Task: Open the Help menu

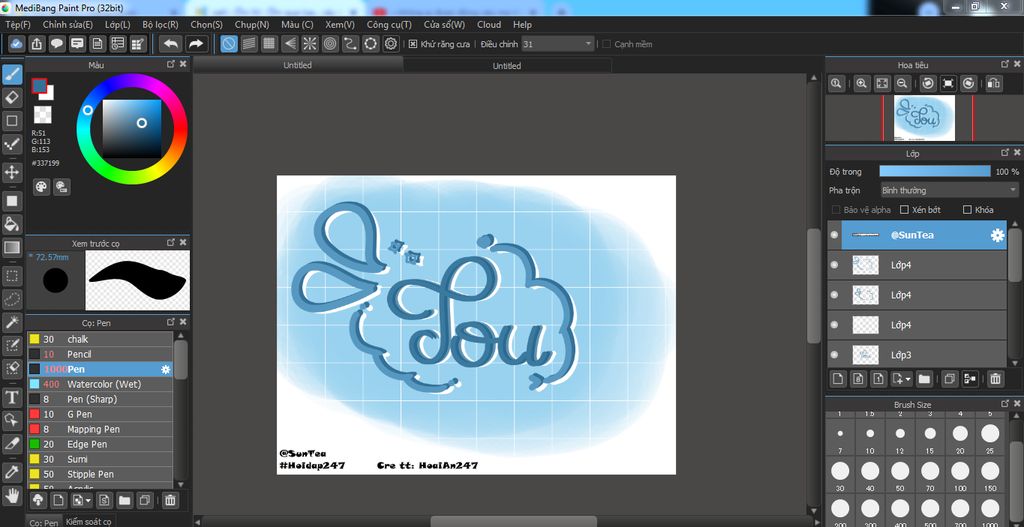Action: pyautogui.click(x=522, y=25)
